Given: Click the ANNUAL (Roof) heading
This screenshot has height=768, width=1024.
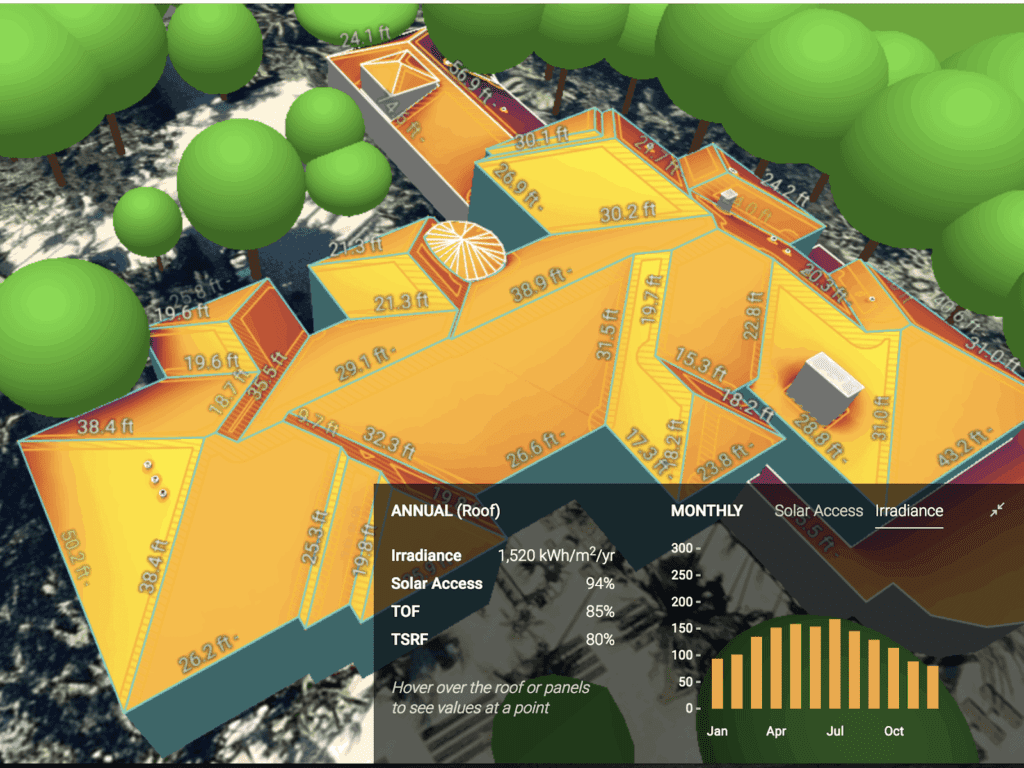Looking at the screenshot, I should (445, 510).
